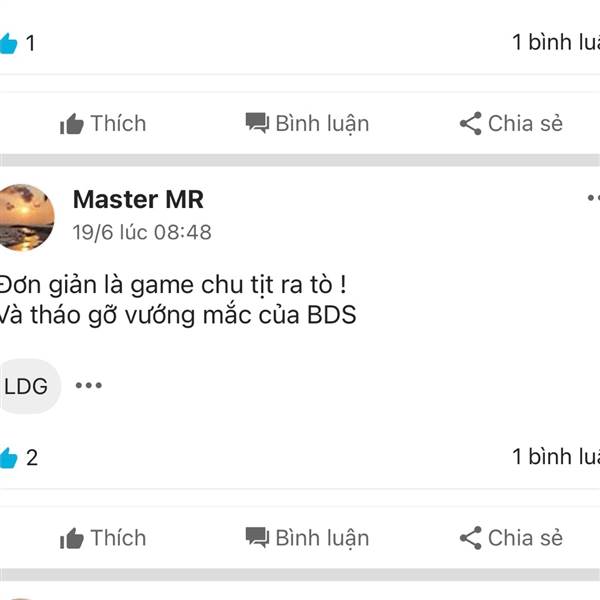Open Master MR profile name
This screenshot has width=600, height=600.
pyautogui.click(x=138, y=199)
